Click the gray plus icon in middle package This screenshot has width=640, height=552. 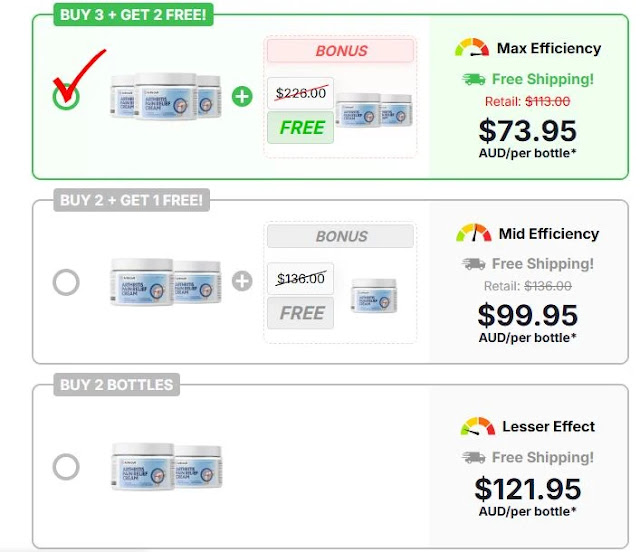[x=242, y=282]
